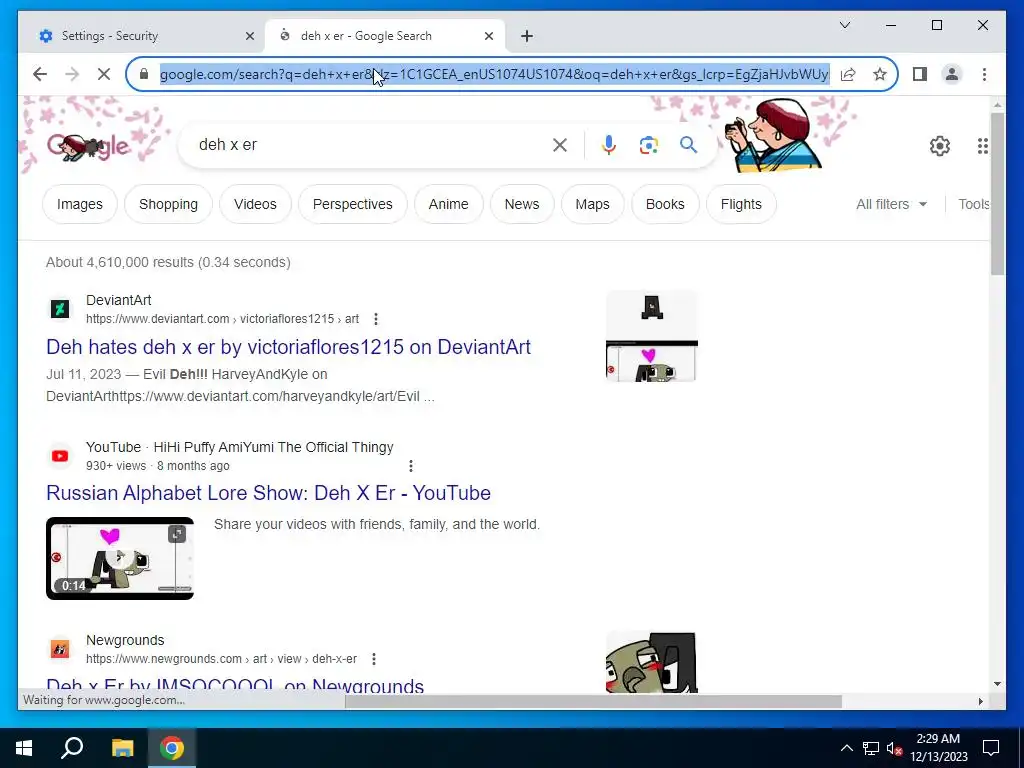This screenshot has height=768, width=1024.
Task: Show hidden system tray icons
Action: (x=846, y=748)
